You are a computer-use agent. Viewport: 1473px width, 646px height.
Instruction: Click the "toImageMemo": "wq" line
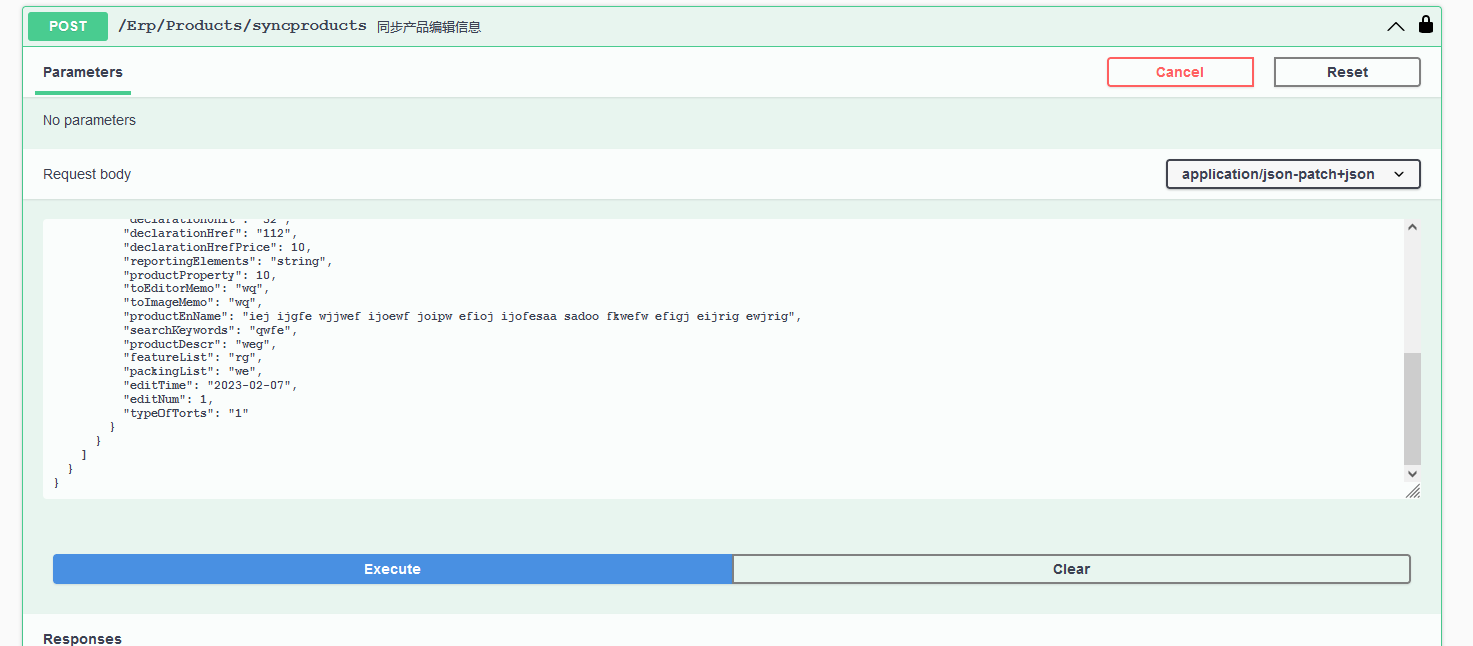[192, 302]
